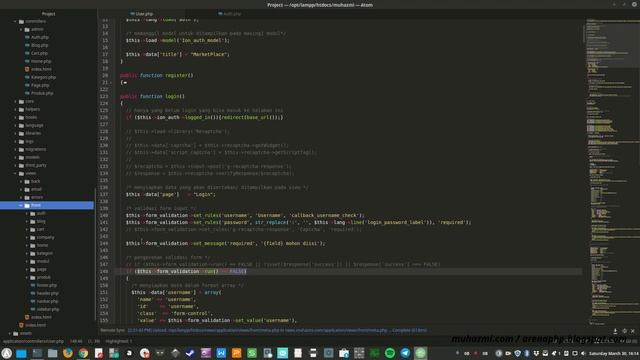Click the 'ion_auth_model' load line
This screenshot has height=360, width=640.
point(178,40)
